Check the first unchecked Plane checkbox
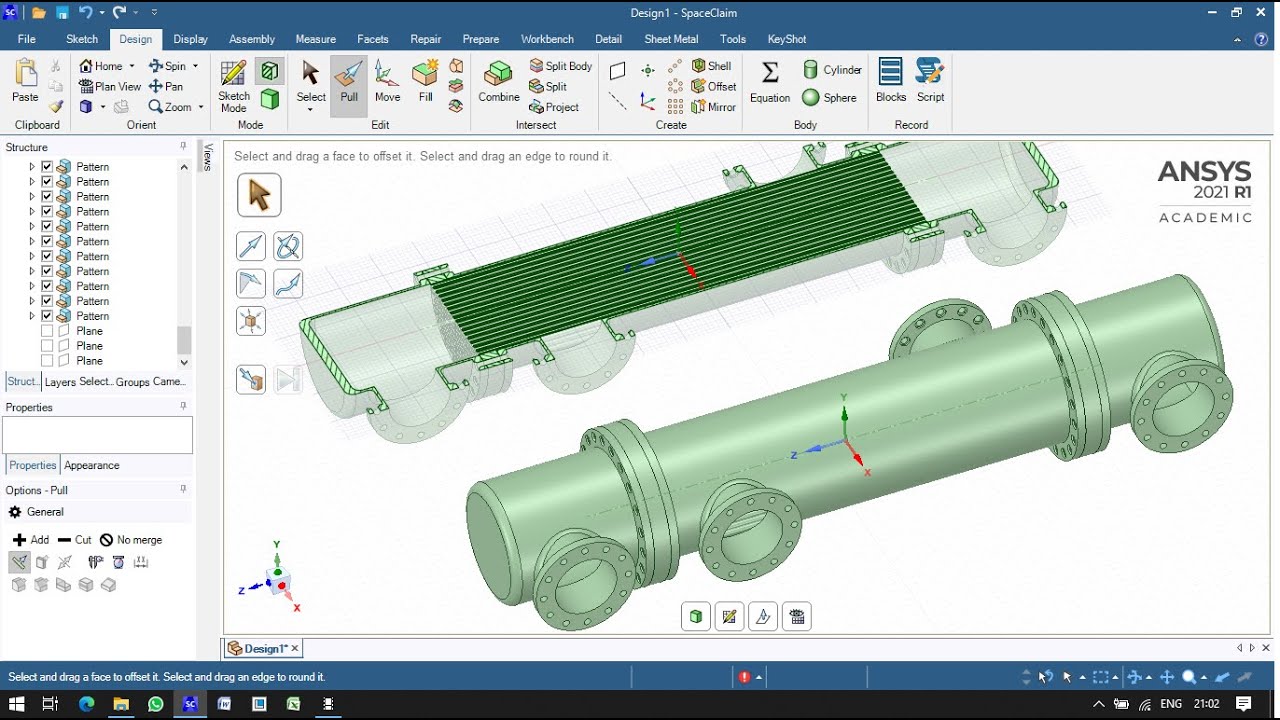 click(x=47, y=331)
